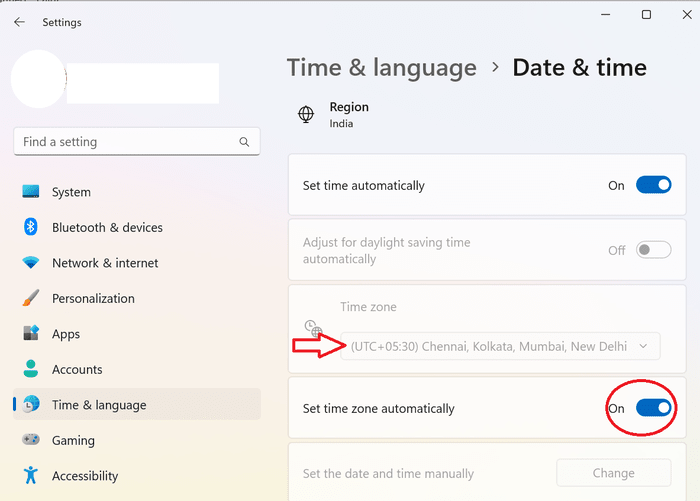The width and height of the screenshot is (700, 501).
Task: Click the Set time zone automatically label
Action: [x=379, y=408]
